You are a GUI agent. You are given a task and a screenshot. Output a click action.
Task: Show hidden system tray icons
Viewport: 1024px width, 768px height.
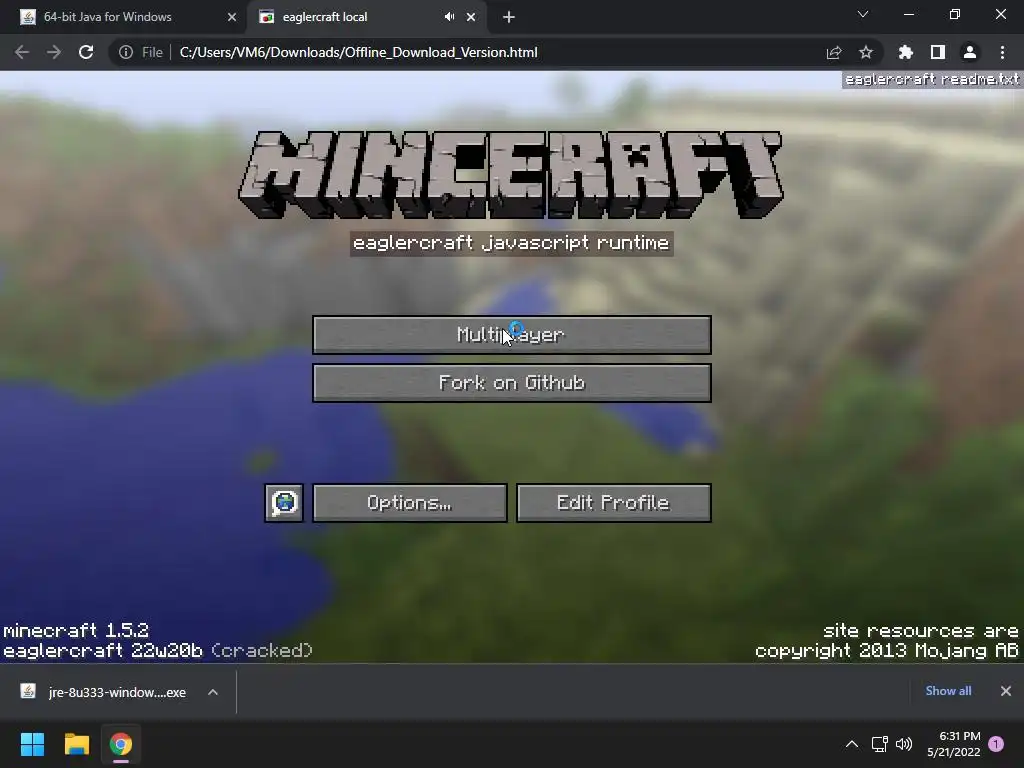pyautogui.click(x=852, y=744)
